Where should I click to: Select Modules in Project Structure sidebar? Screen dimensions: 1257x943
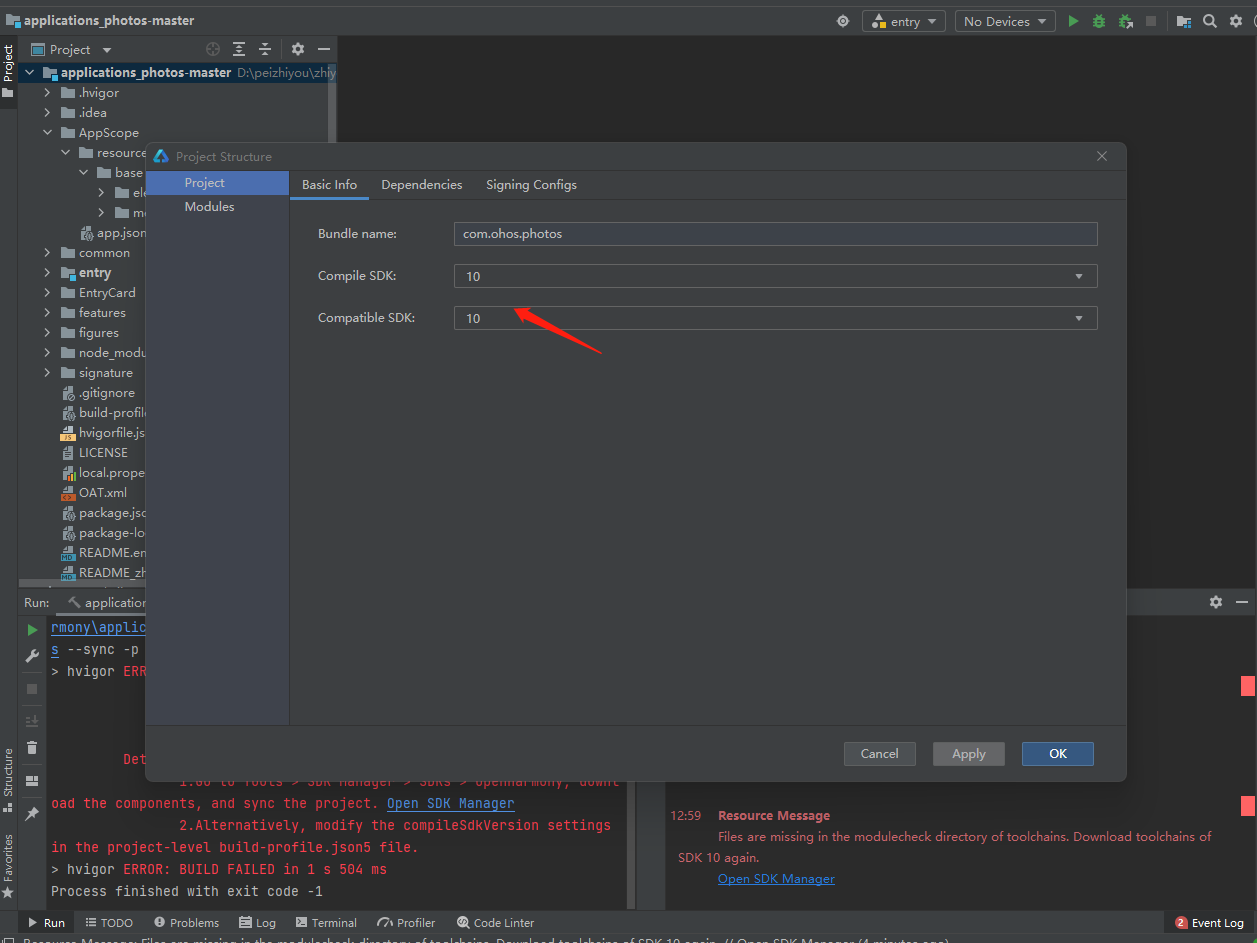(x=217, y=207)
